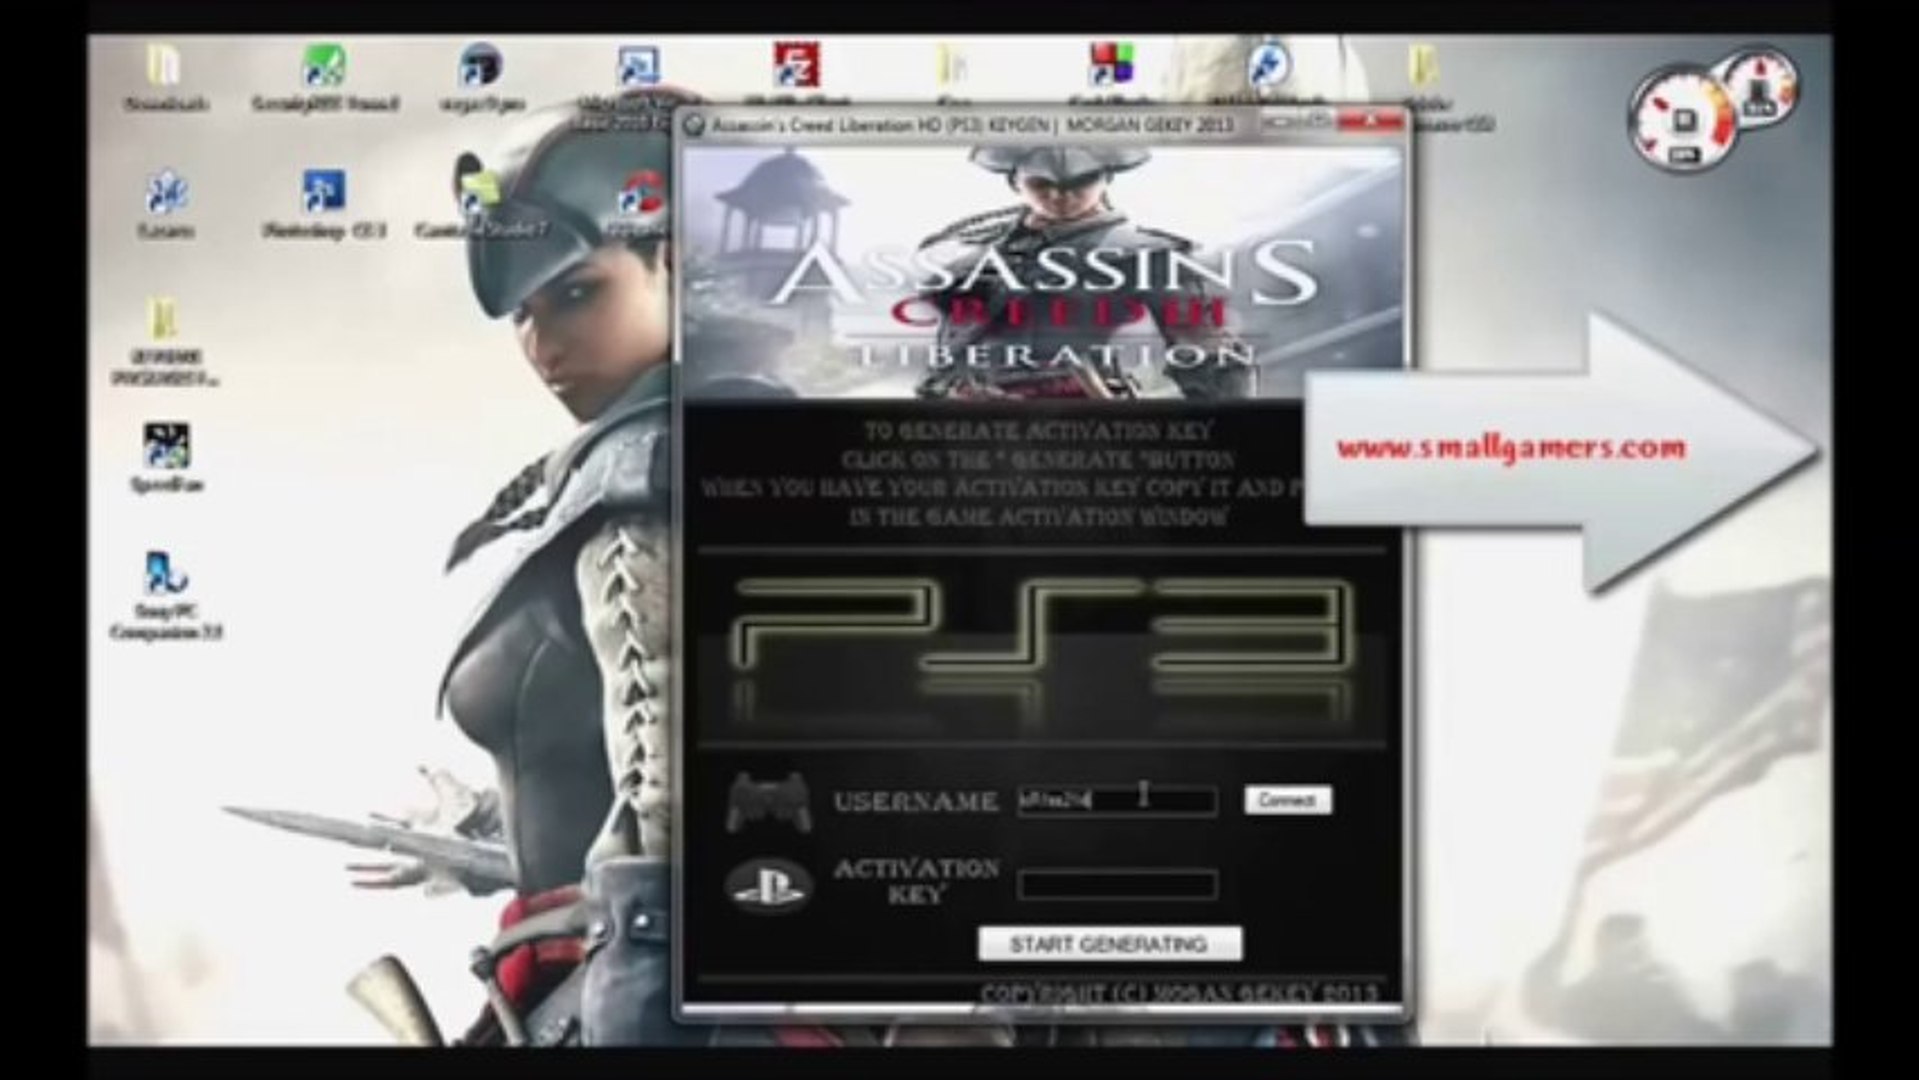Image resolution: width=1919 pixels, height=1080 pixels.
Task: Open the Photoshop CS3 desktop shortcut
Action: pyautogui.click(x=323, y=204)
